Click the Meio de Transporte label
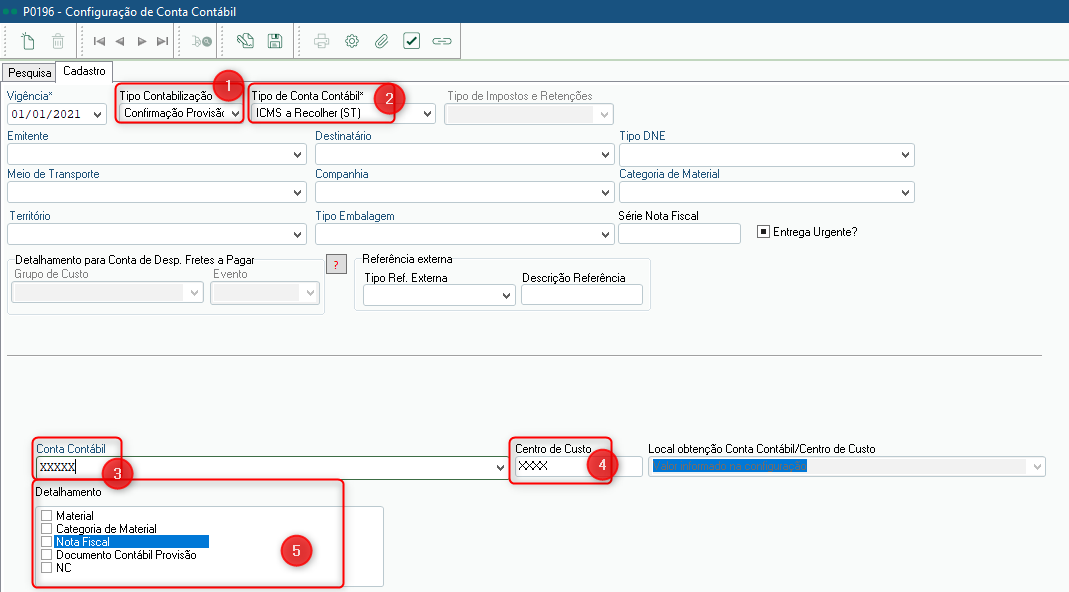Viewport: 1069px width, 592px height. coord(53,174)
